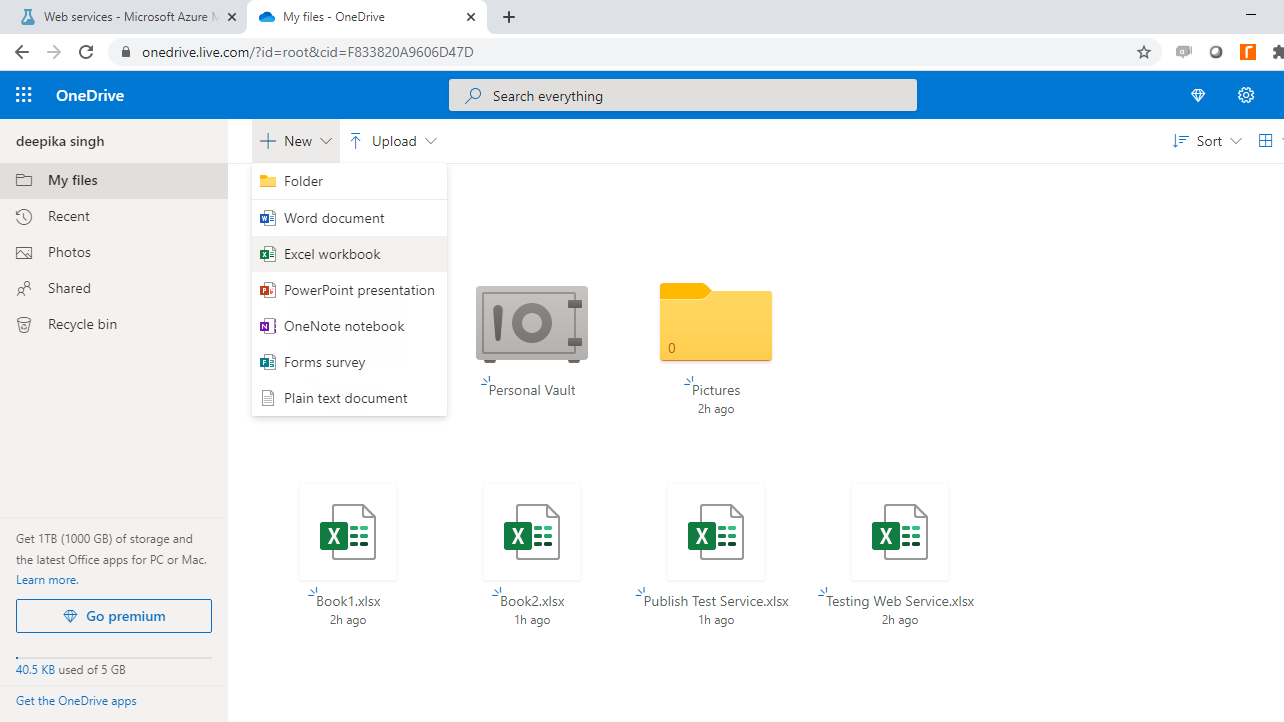Image resolution: width=1284 pixels, height=722 pixels.
Task: Open the Book1.xlsx file thumbnail
Action: (348, 532)
